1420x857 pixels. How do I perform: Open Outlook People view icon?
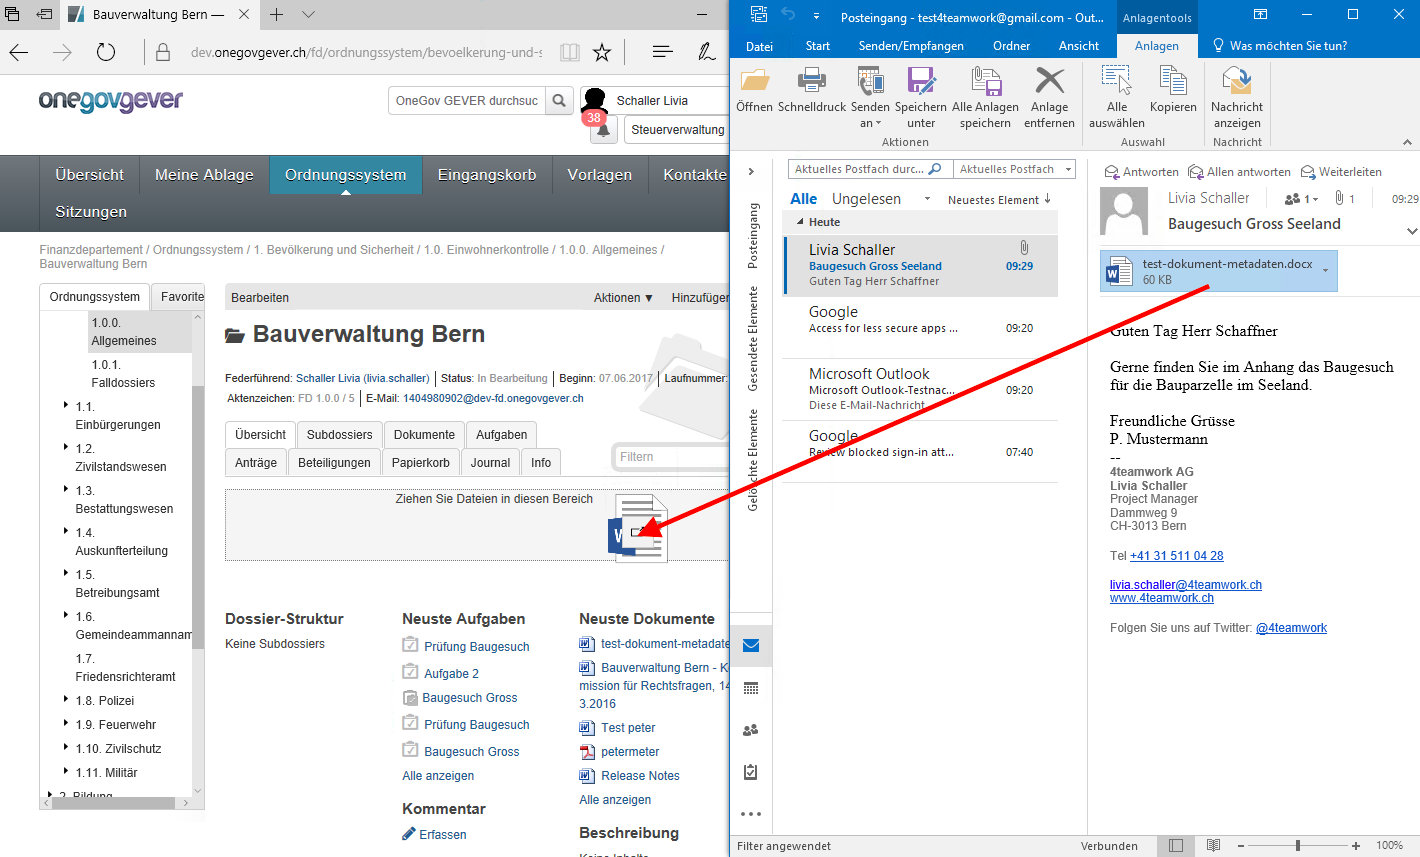[751, 730]
